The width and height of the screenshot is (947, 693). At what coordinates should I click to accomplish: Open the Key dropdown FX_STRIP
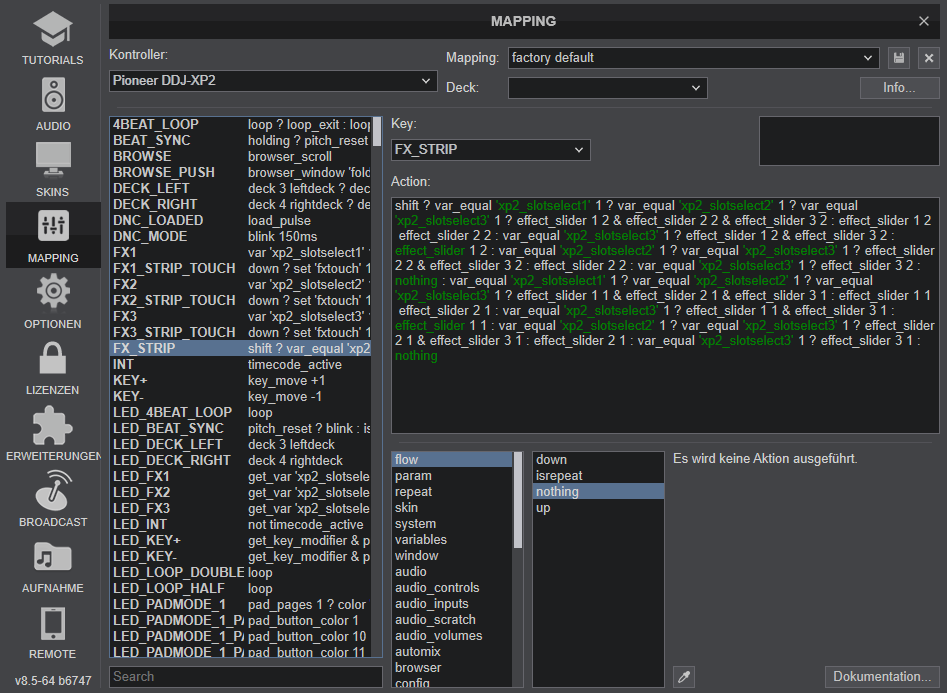[490, 150]
